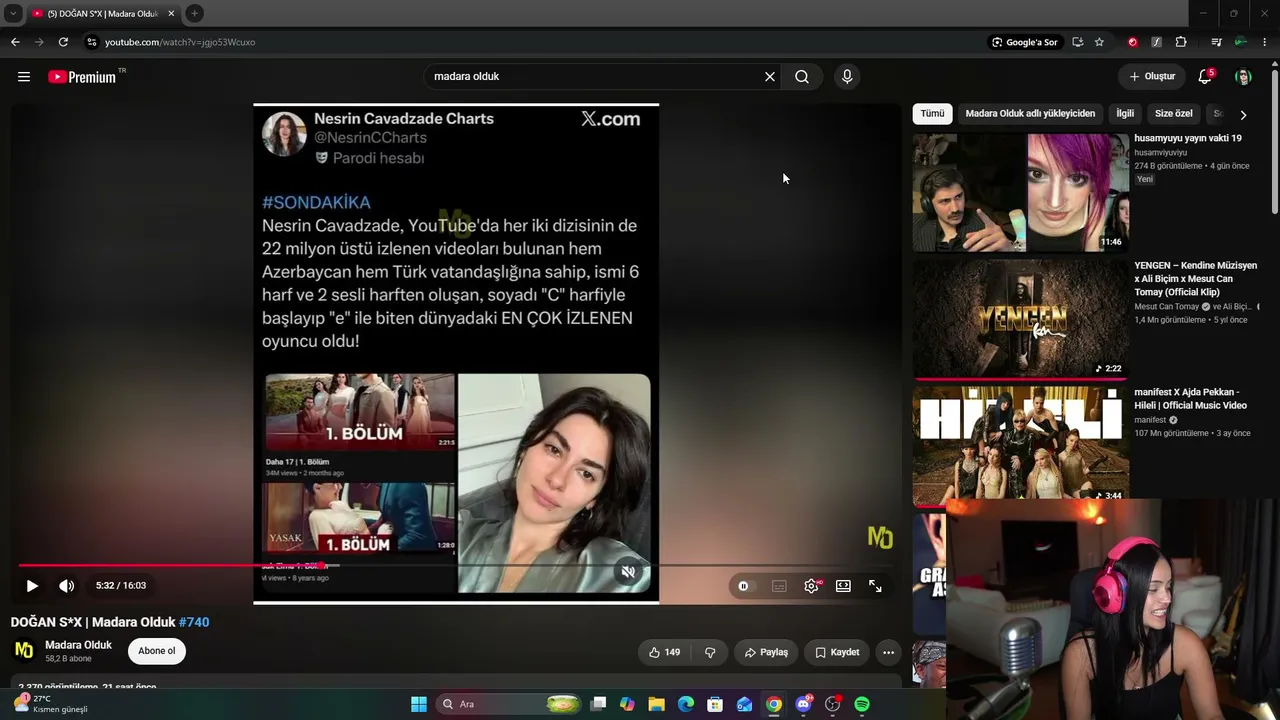Save the video with Kaydet
Screen dimensions: 1280x720
point(837,652)
